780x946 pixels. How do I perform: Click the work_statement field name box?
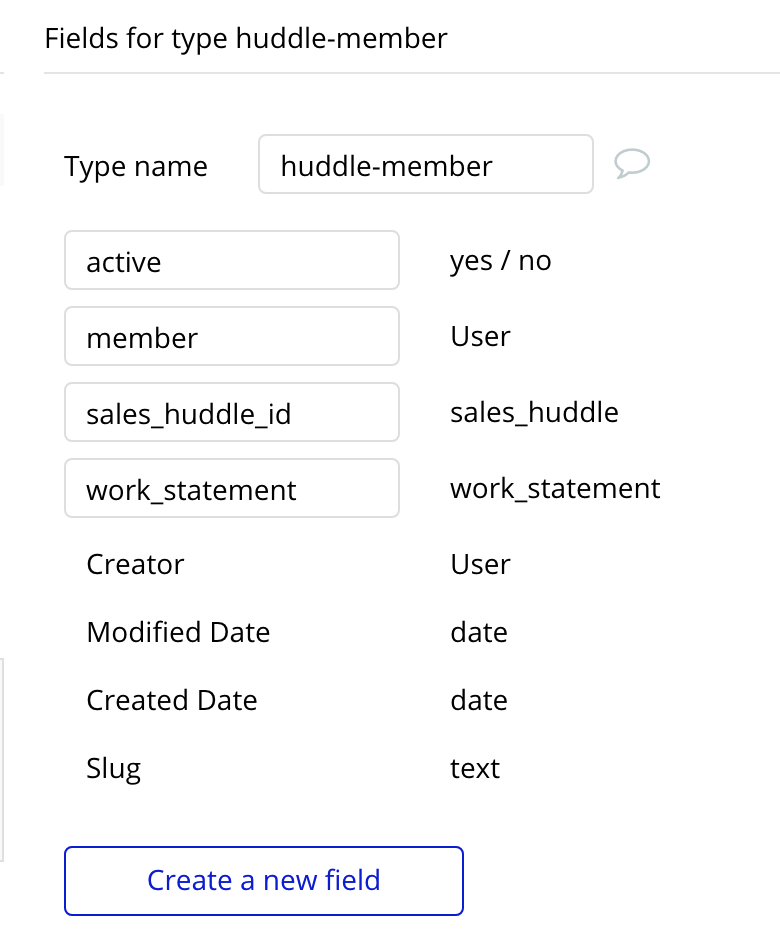click(x=232, y=489)
